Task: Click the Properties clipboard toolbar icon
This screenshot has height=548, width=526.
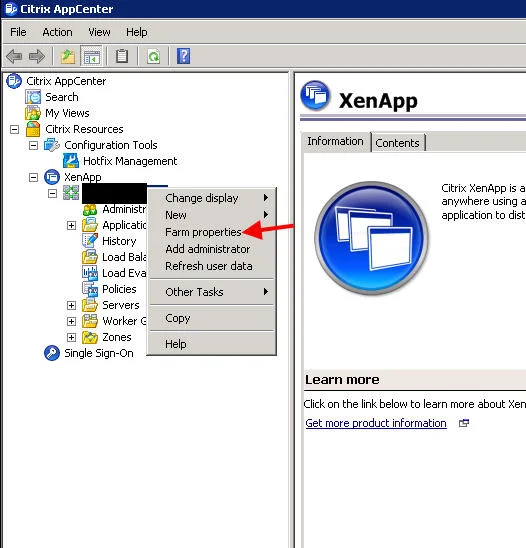Action: pos(122,56)
